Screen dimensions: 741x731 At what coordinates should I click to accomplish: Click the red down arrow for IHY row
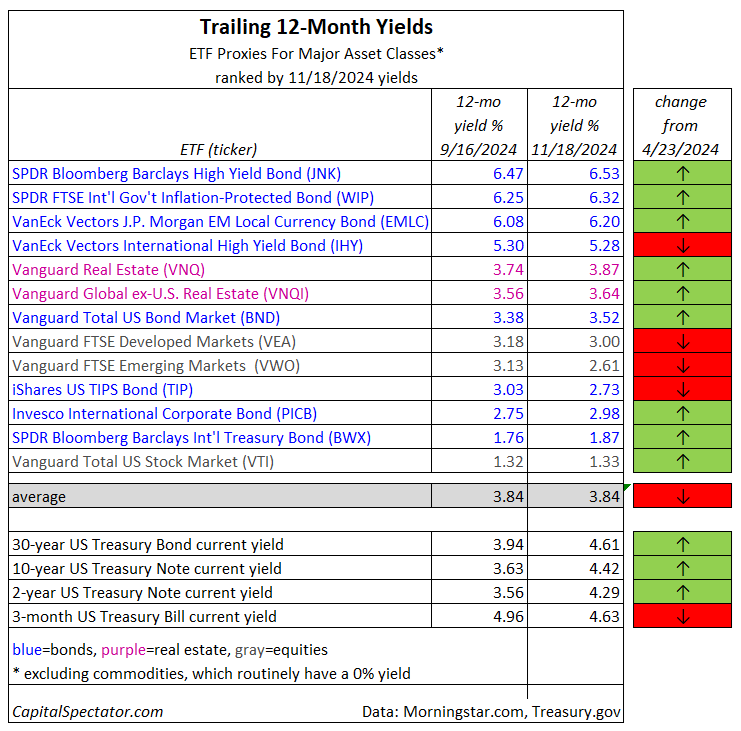click(x=683, y=246)
